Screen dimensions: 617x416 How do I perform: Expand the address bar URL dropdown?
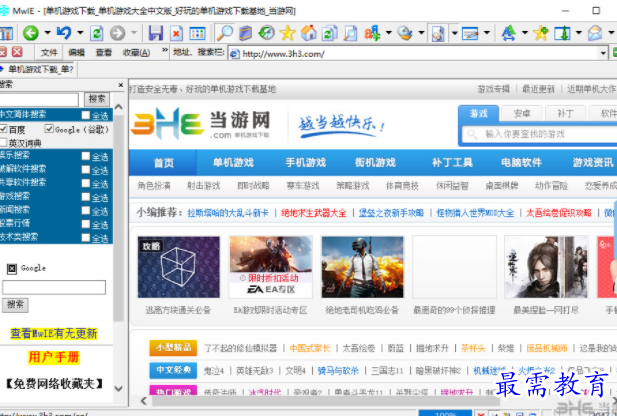pos(603,53)
